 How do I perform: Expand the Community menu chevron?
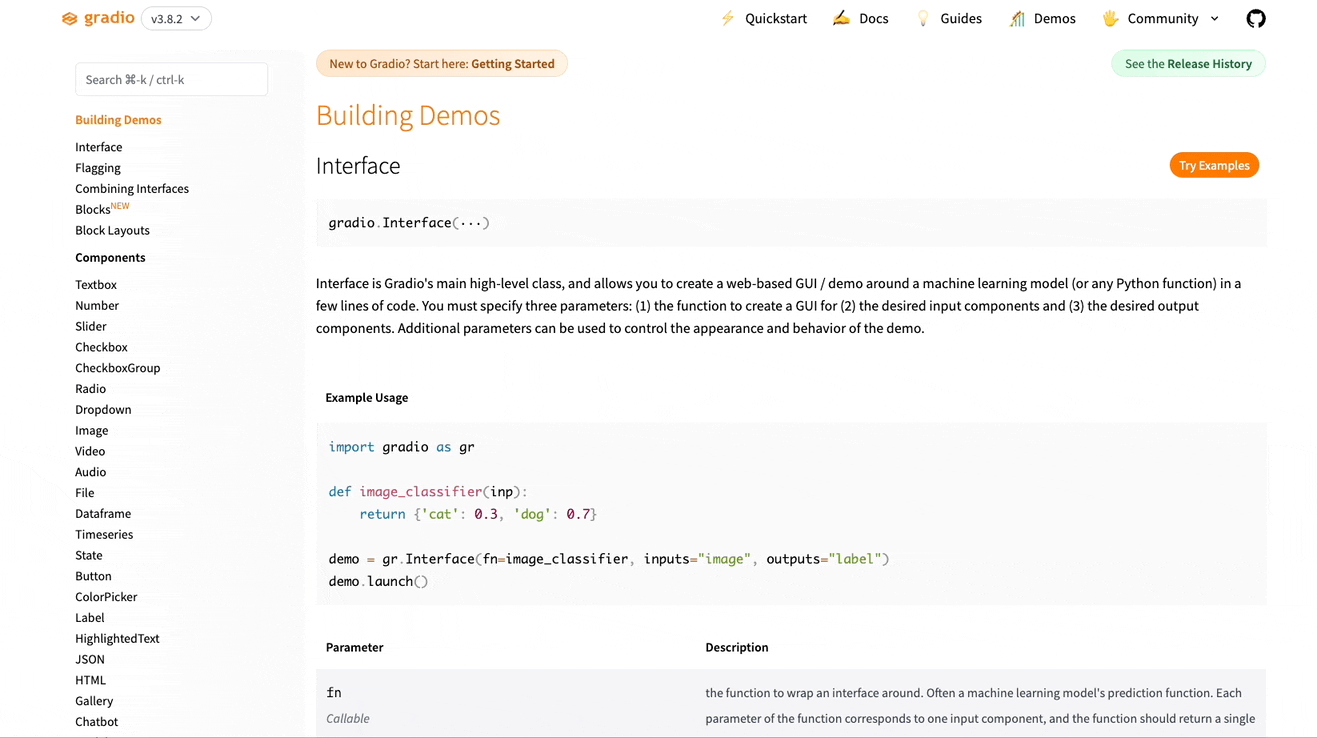(1215, 19)
